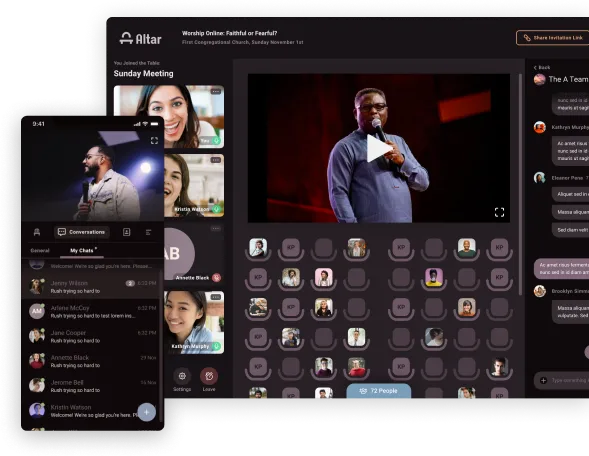Click Share Invitation Link button
Screen dimensions: 589x456
coord(553,38)
